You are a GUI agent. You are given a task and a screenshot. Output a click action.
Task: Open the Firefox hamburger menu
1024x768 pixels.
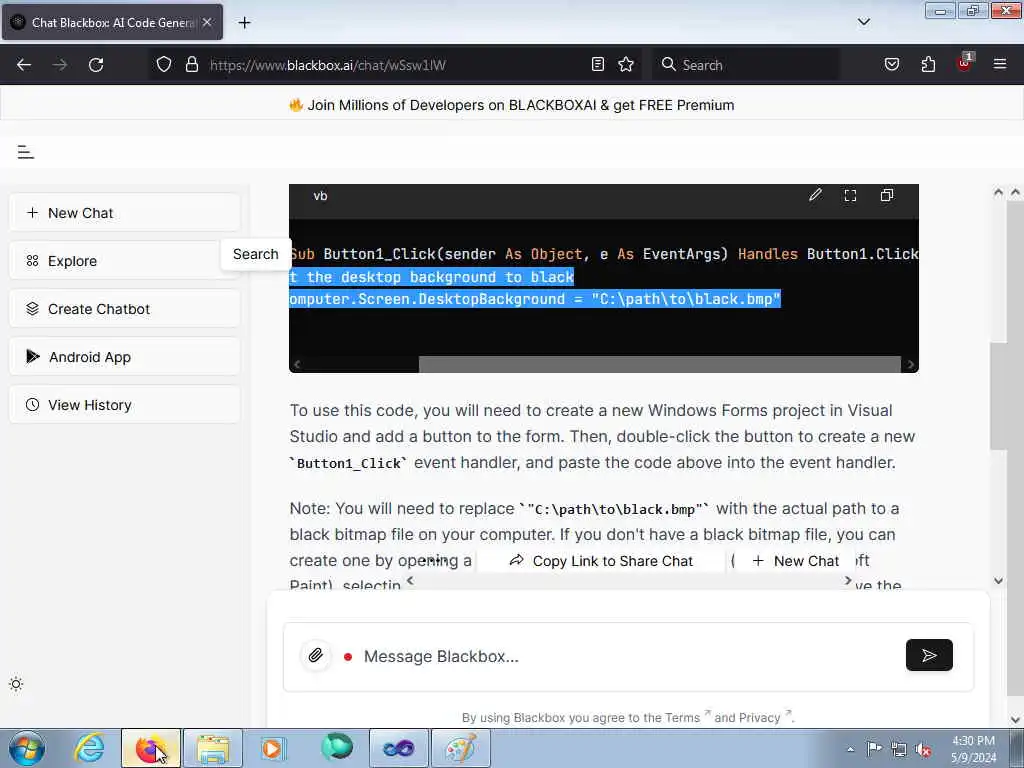coord(1000,64)
